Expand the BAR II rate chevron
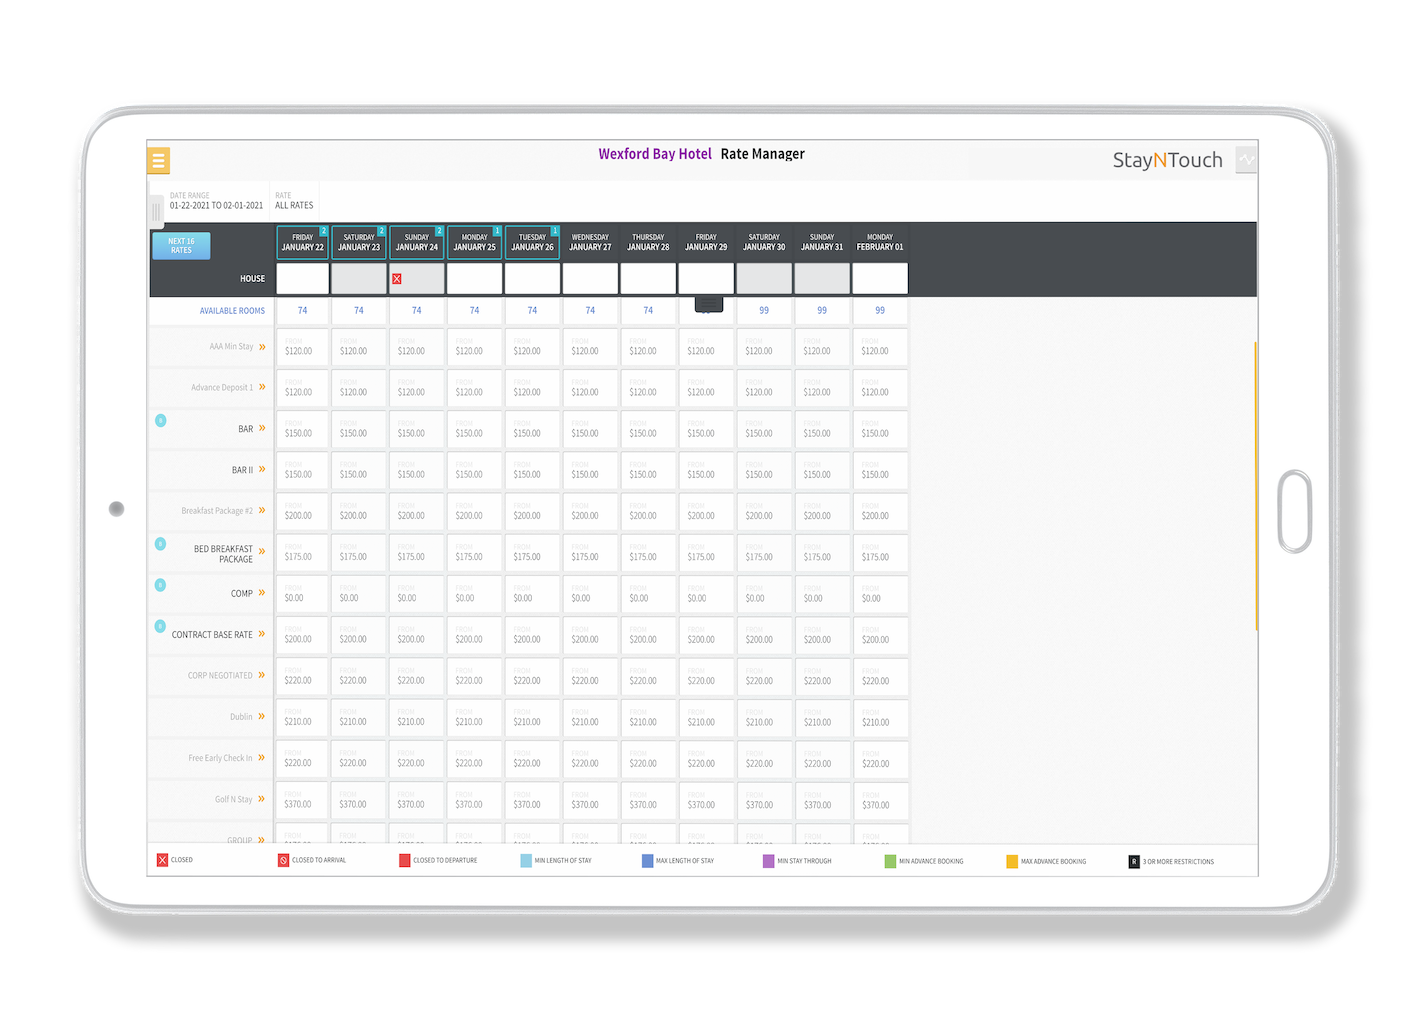Viewport: 1405px width, 1035px height. [x=262, y=469]
